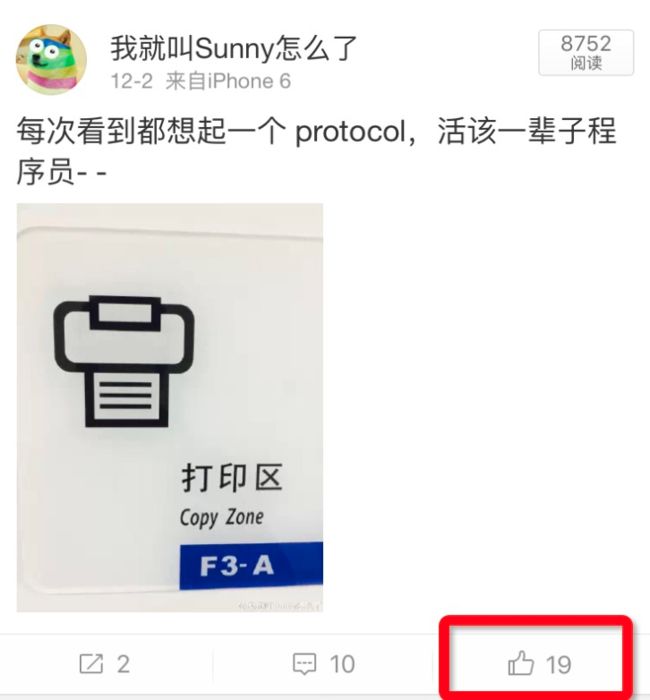Image resolution: width=650 pixels, height=700 pixels.
Task: Click the Copy Zone caption in photo
Action: 221,517
